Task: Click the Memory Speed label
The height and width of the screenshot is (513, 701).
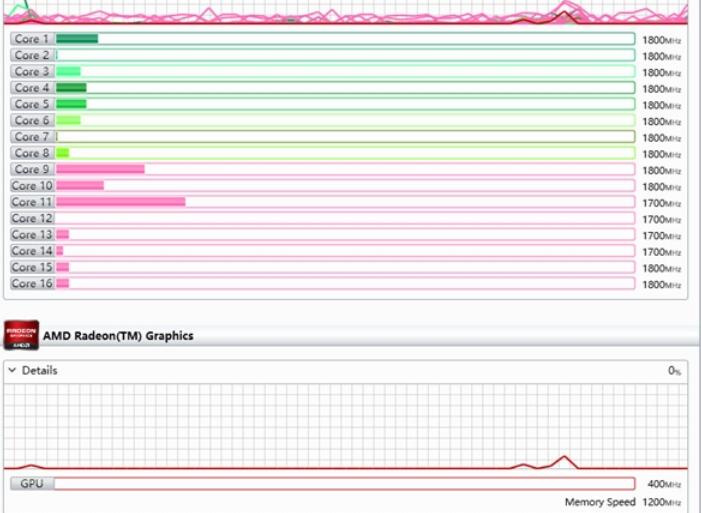Action: (600, 502)
